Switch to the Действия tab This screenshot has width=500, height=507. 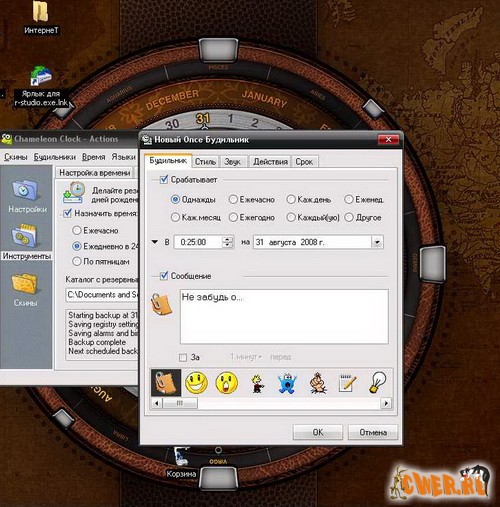[270, 162]
